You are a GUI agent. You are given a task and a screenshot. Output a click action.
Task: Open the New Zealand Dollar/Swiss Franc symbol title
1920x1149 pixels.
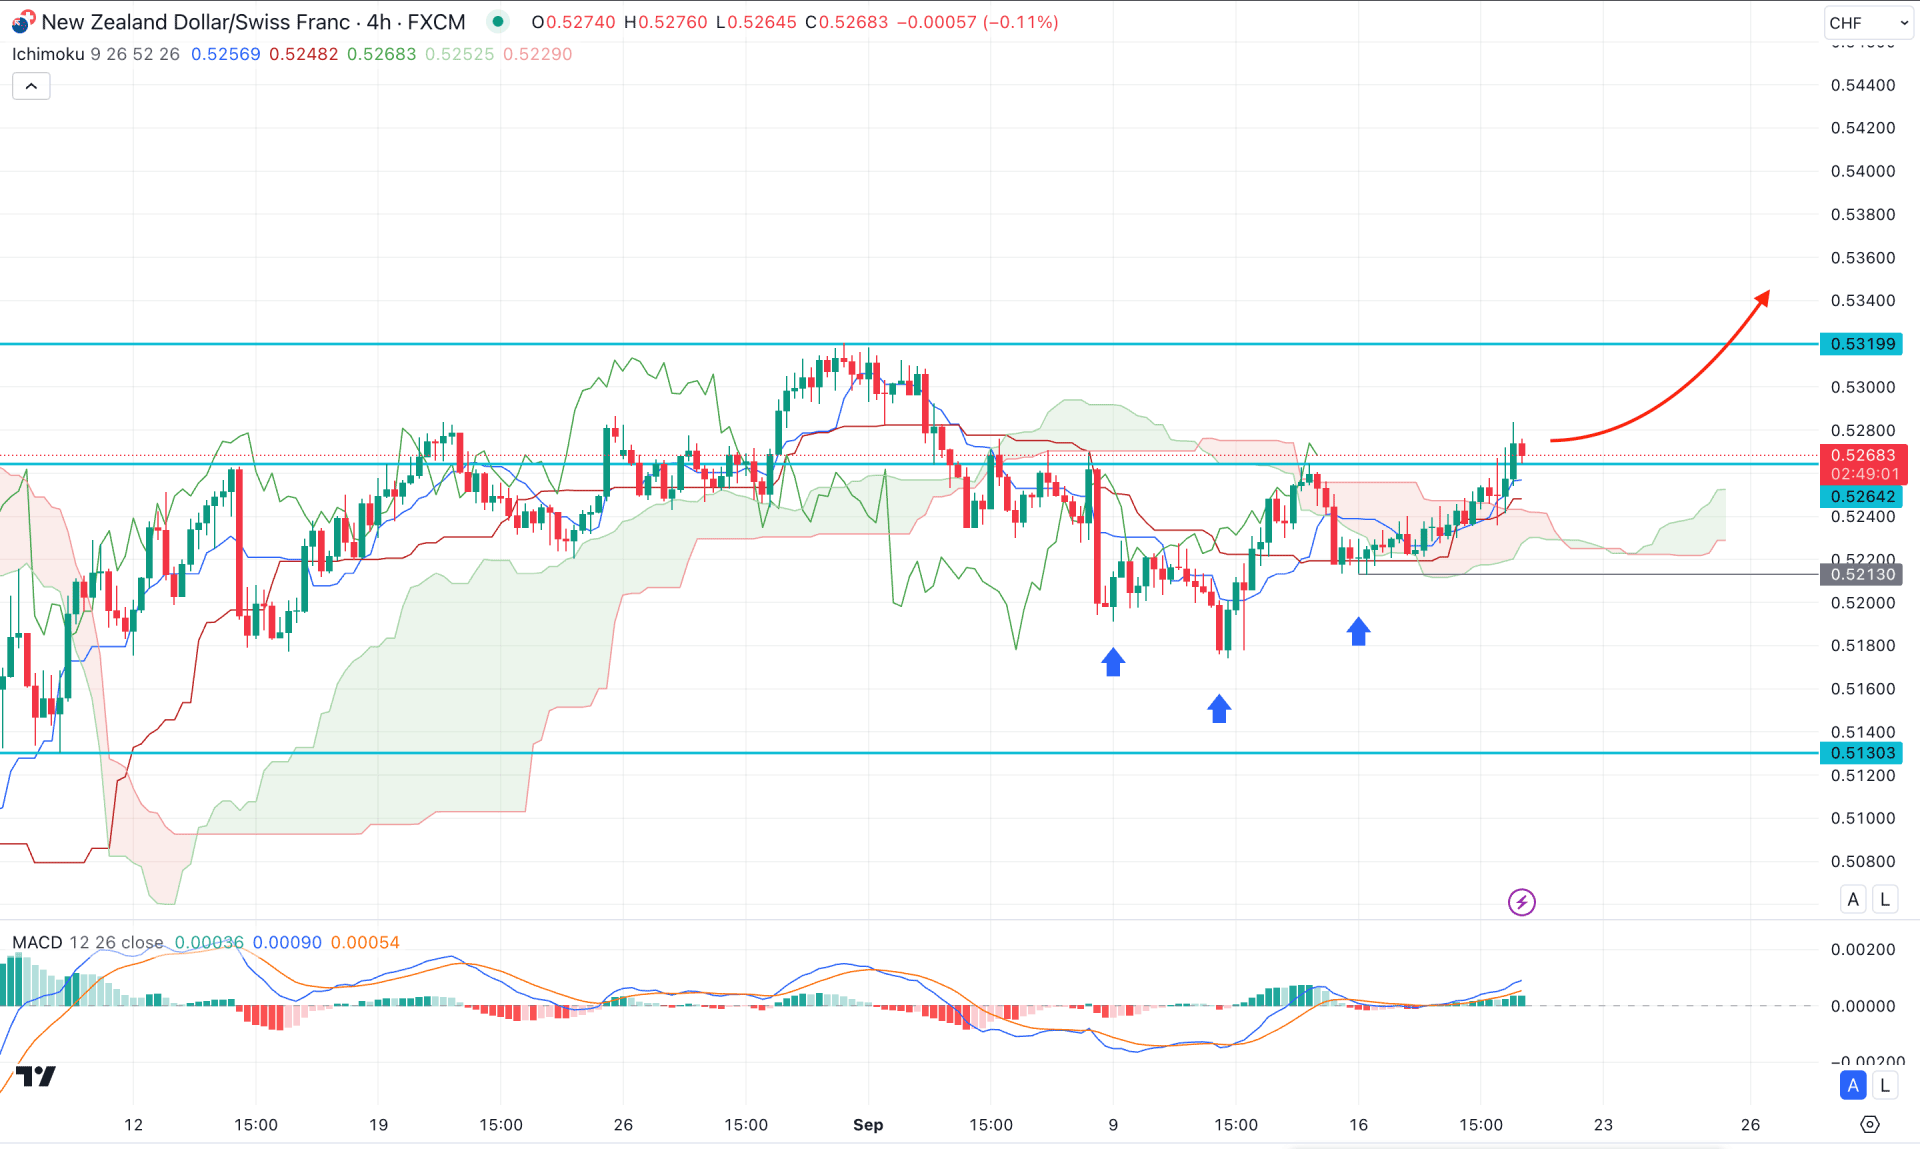(253, 22)
